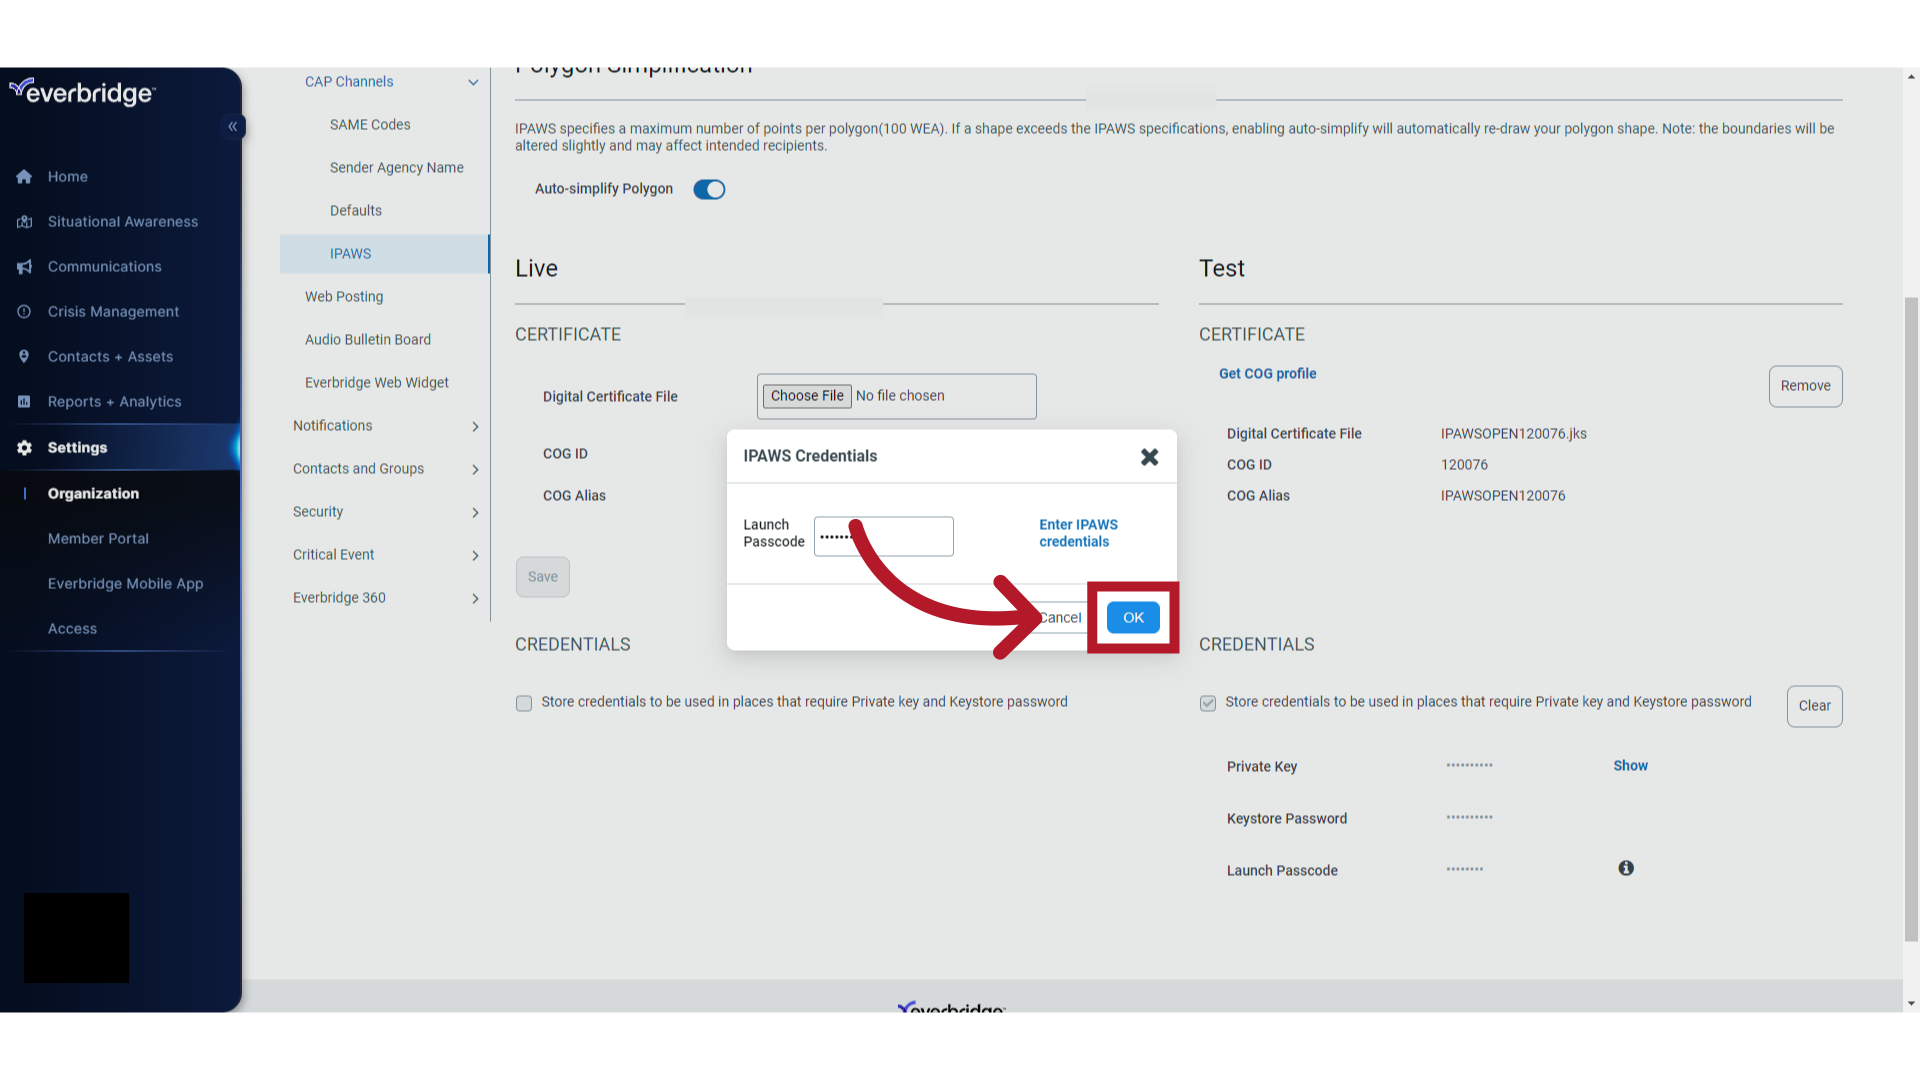Click the Everbridge home logo icon

(x=82, y=91)
